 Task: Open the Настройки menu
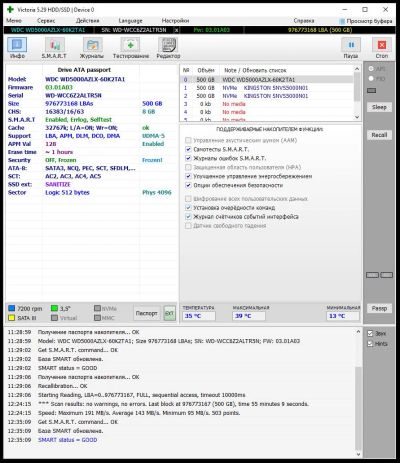[x=175, y=21]
